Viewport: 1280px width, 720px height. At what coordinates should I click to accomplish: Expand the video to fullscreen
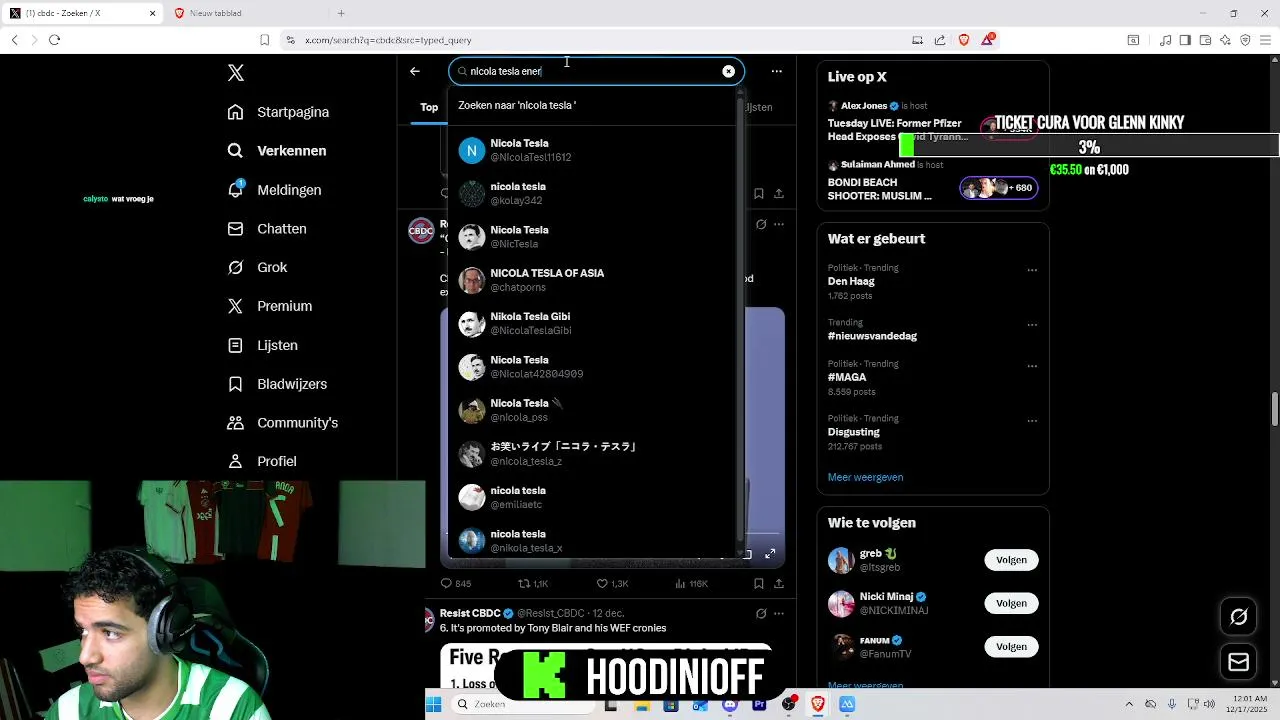click(770, 554)
